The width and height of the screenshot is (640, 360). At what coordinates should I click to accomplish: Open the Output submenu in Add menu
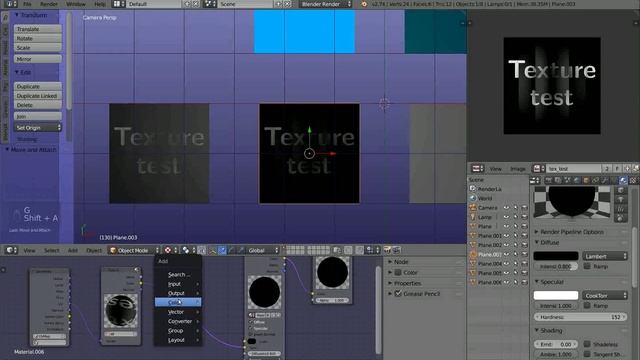point(178,293)
